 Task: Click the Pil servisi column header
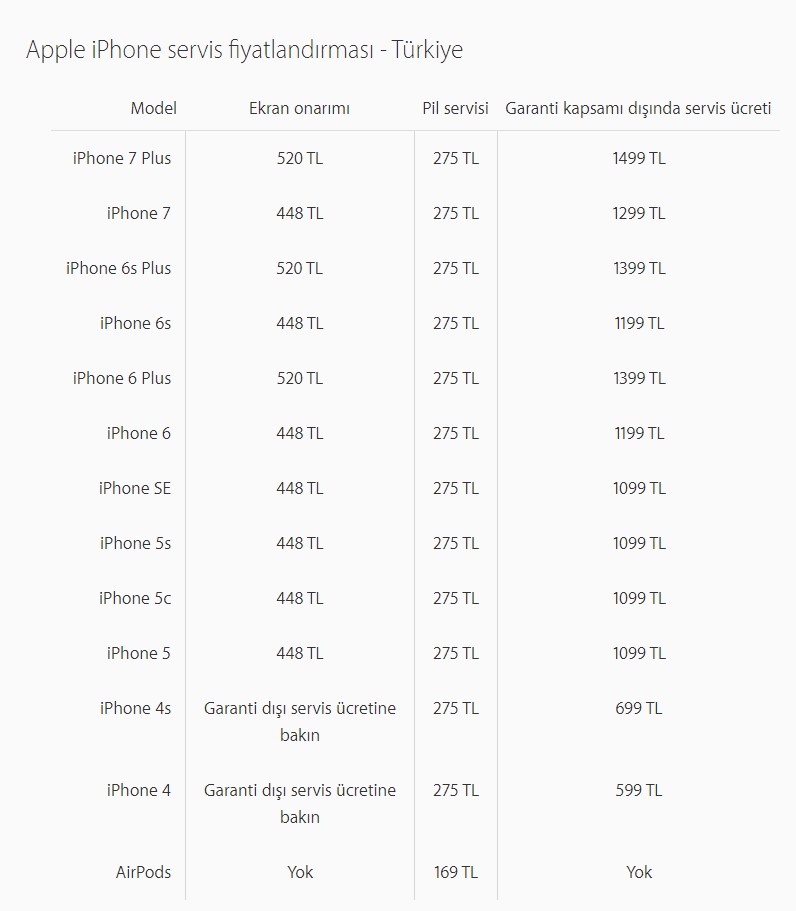pos(456,108)
